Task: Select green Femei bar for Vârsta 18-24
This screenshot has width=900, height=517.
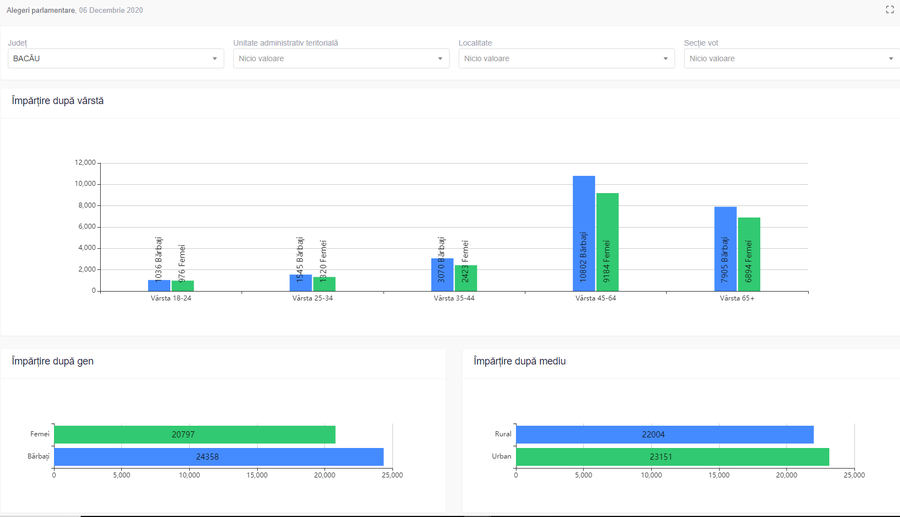Action: (x=182, y=286)
